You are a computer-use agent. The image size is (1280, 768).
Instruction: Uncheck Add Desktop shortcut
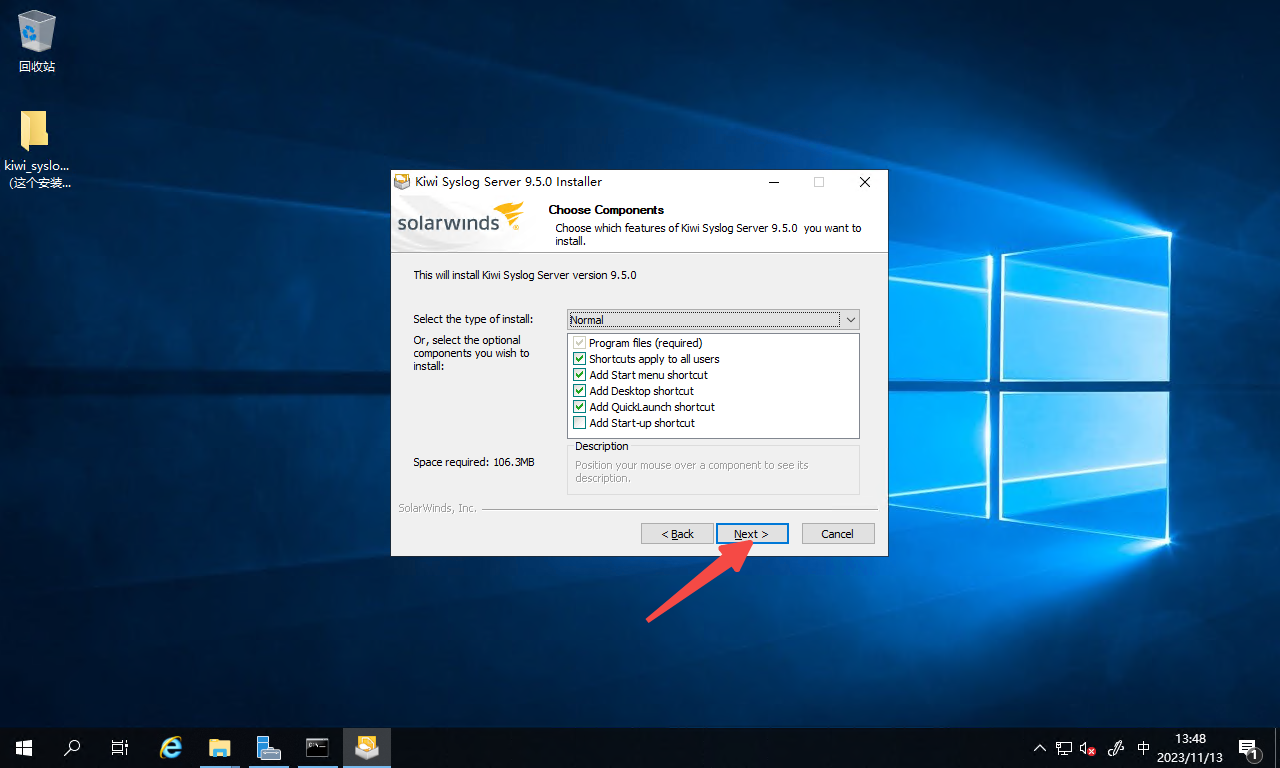579,391
